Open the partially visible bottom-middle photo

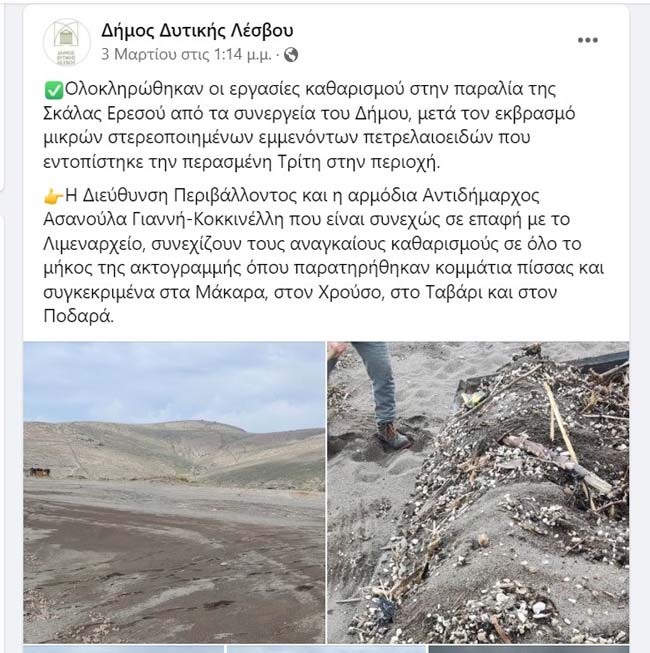[326, 649]
